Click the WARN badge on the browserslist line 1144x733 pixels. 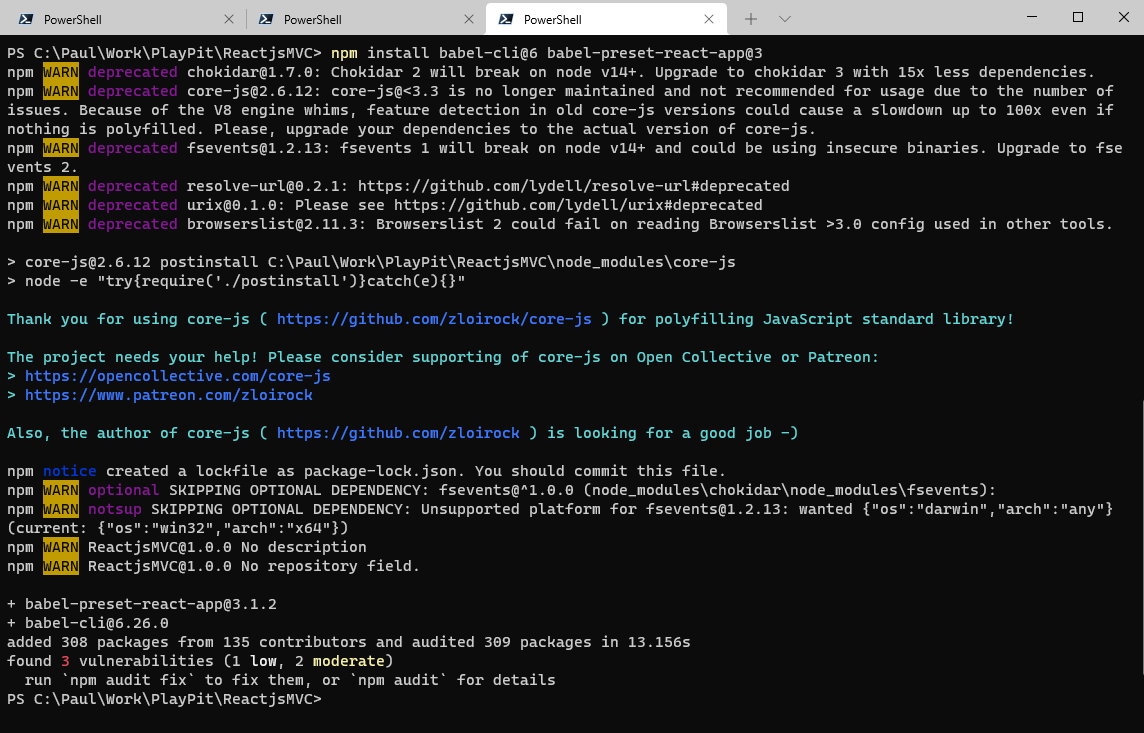click(61, 224)
